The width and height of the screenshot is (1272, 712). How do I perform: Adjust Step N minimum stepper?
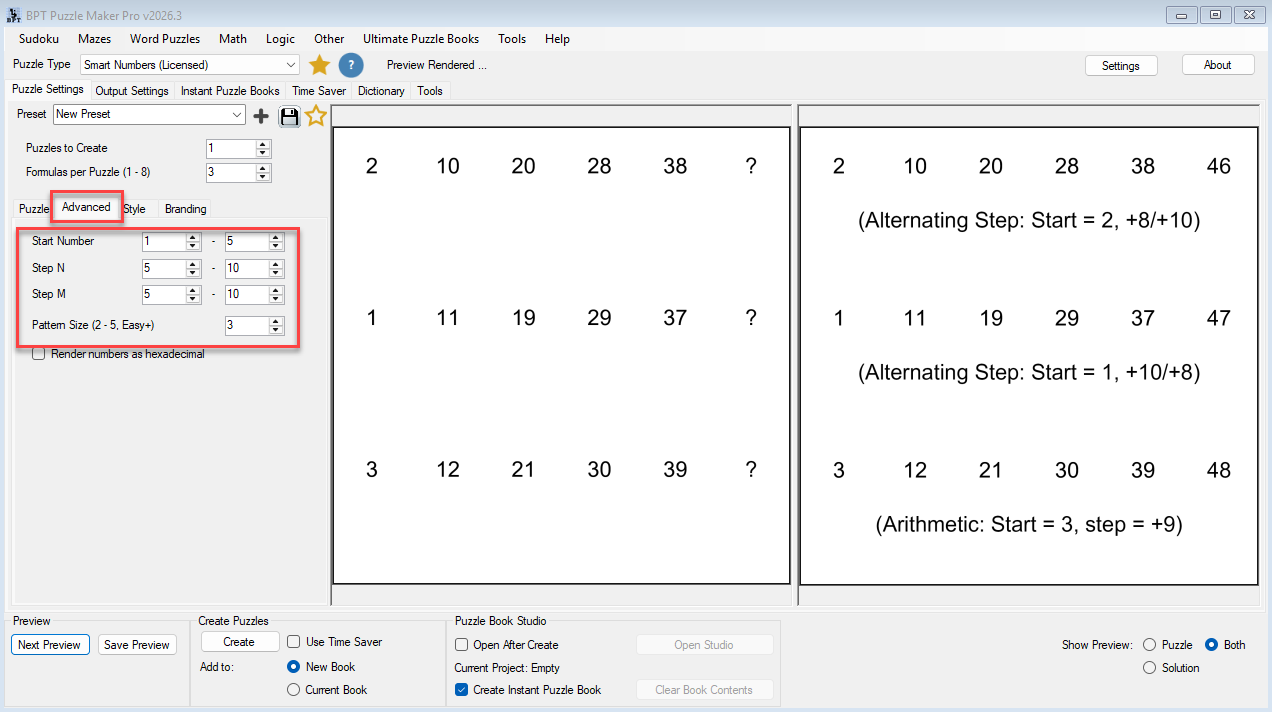[193, 268]
